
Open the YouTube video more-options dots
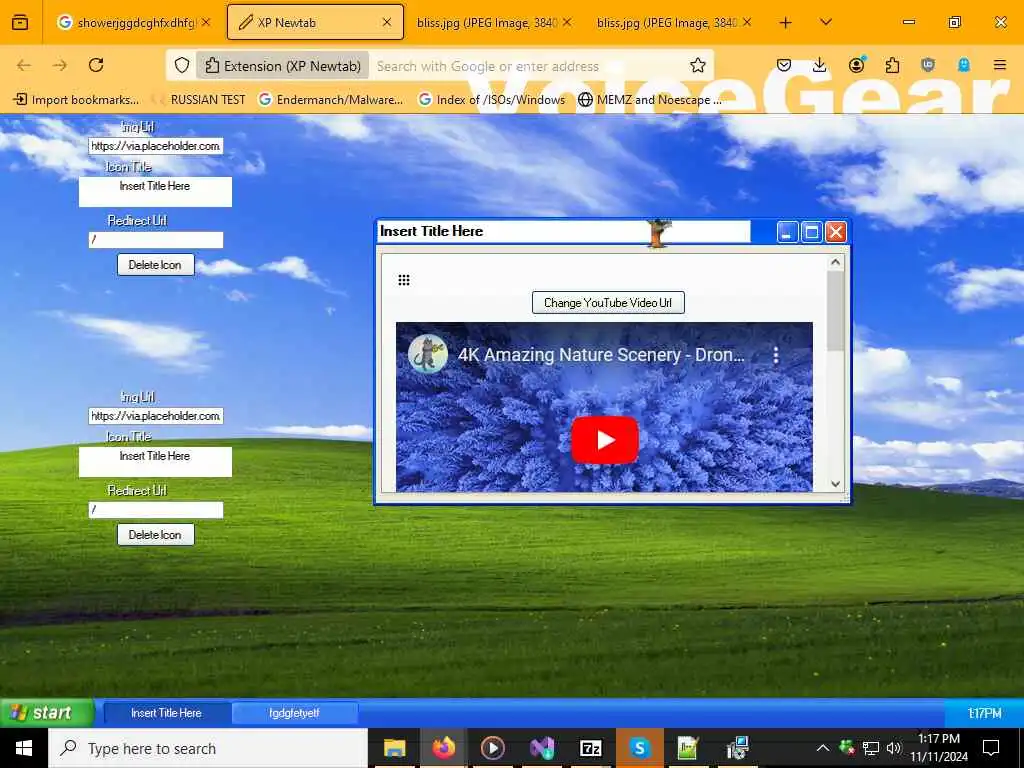[776, 355]
